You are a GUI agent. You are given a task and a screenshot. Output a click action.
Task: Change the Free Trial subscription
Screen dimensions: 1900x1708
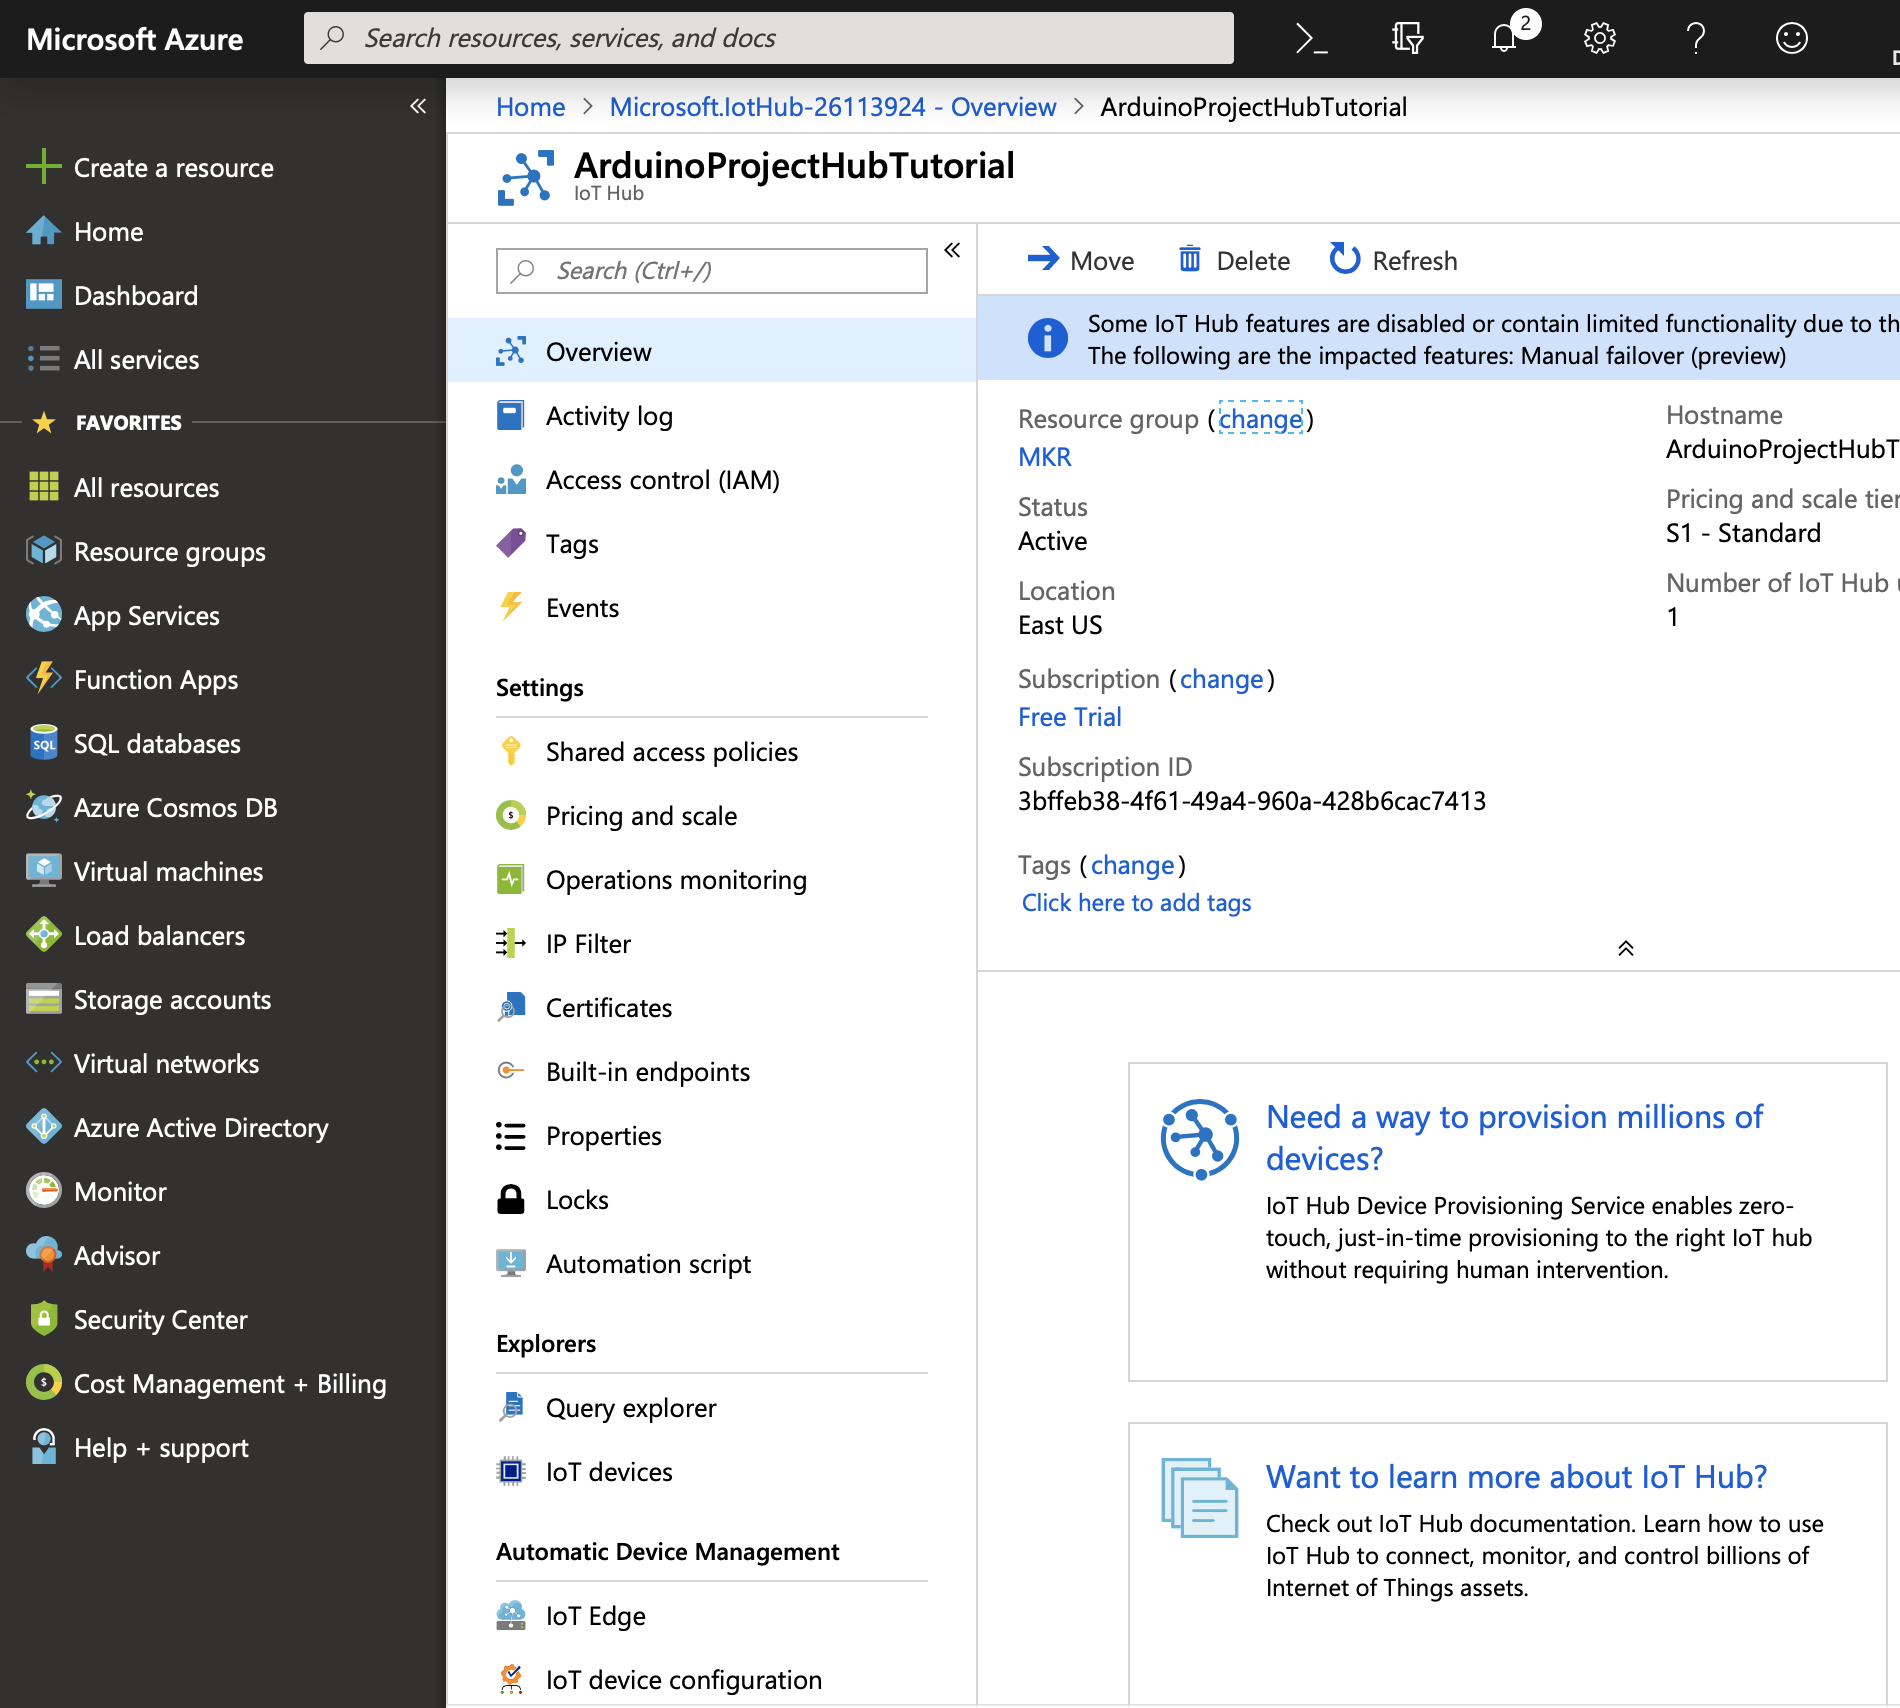[x=1222, y=679]
